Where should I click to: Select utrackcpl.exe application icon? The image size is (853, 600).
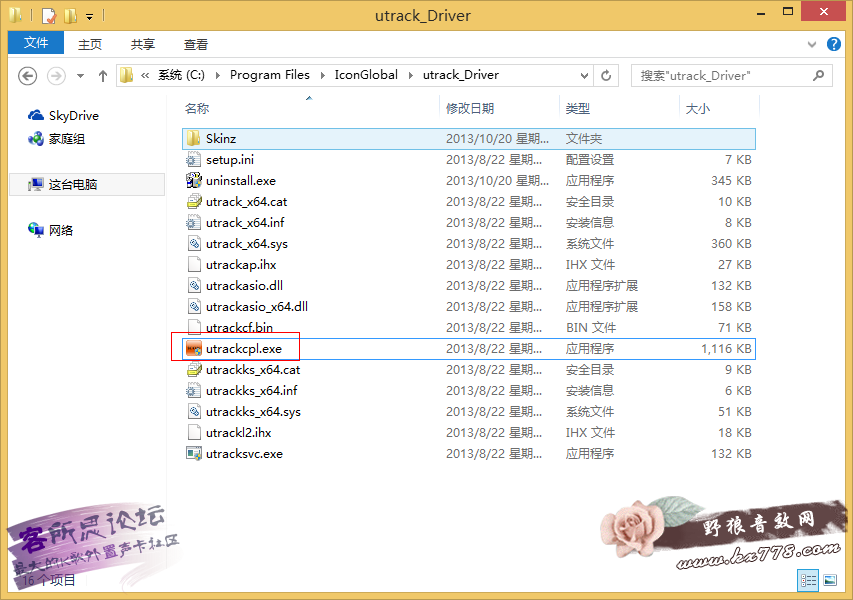[194, 349]
